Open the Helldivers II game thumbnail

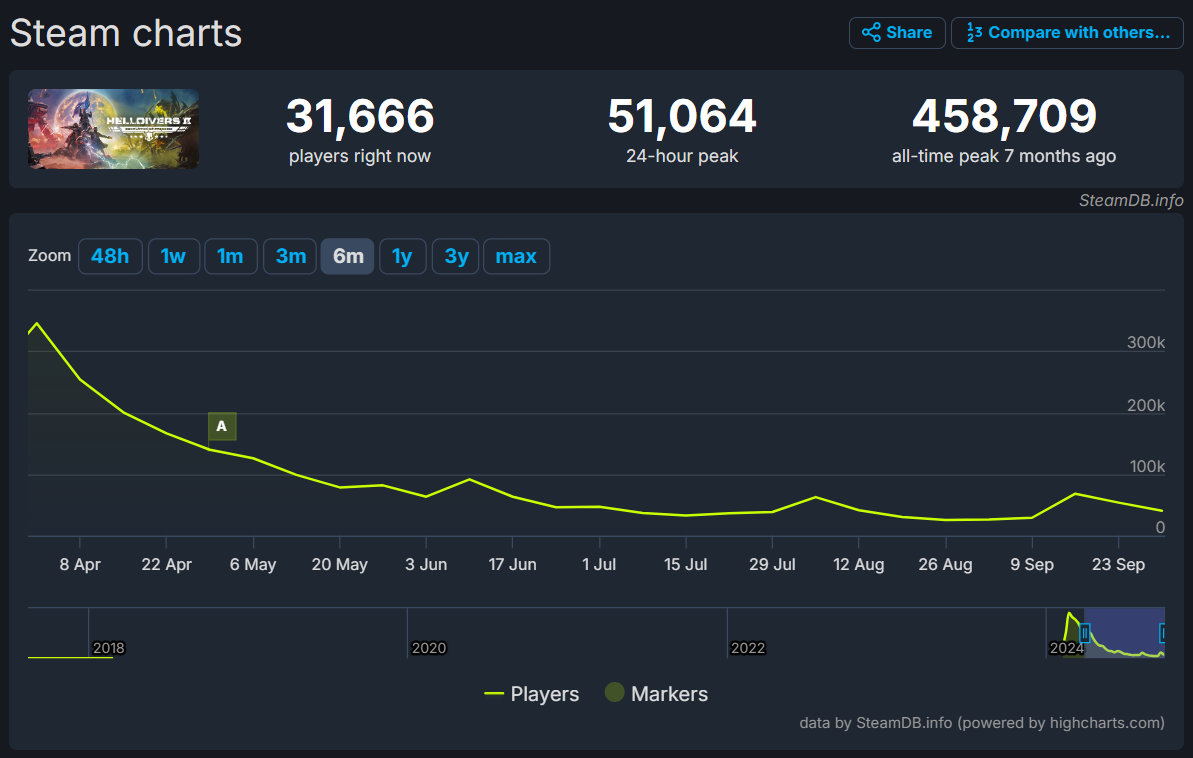(113, 129)
